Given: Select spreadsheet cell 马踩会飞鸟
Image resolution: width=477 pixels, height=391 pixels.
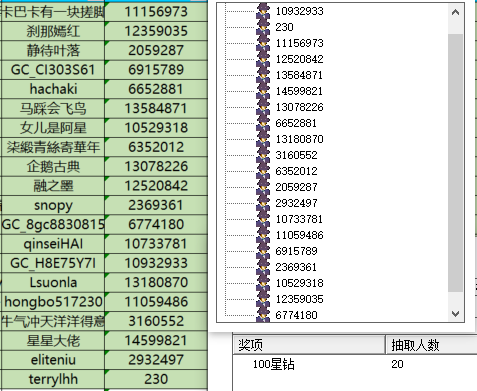Looking at the screenshot, I should tap(53, 109).
